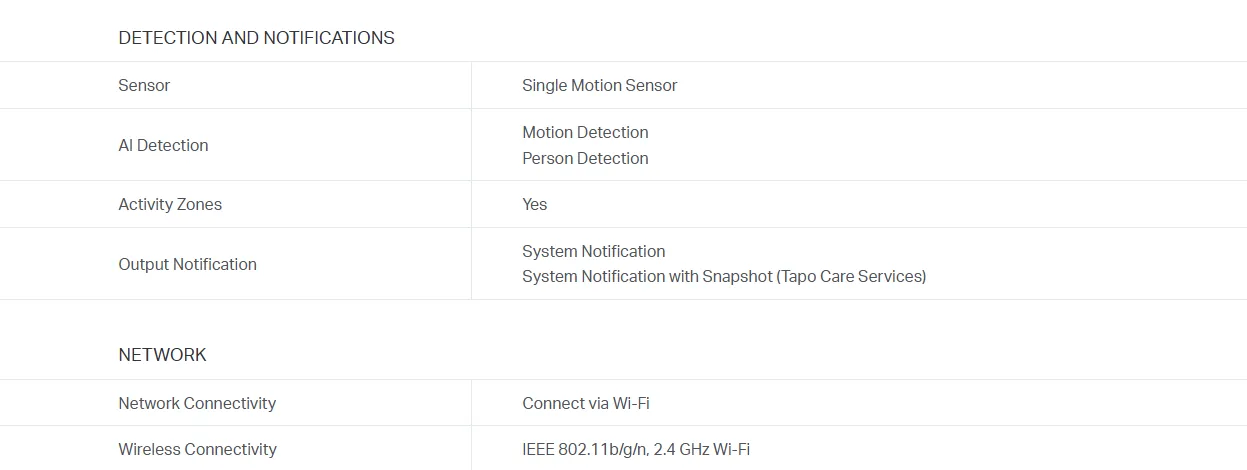Image resolution: width=1247 pixels, height=470 pixels.
Task: Click the Detection and Notifications section heading
Action: (x=256, y=38)
